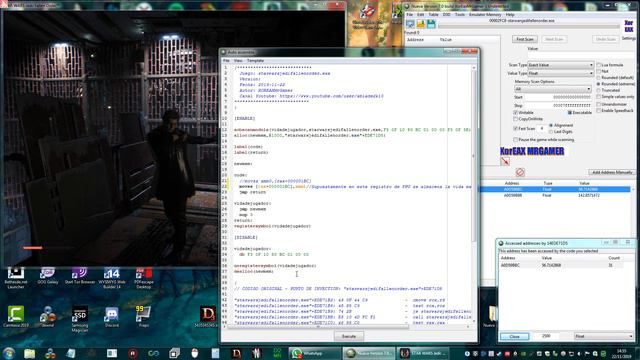Click the Execute button

[x=349, y=336]
